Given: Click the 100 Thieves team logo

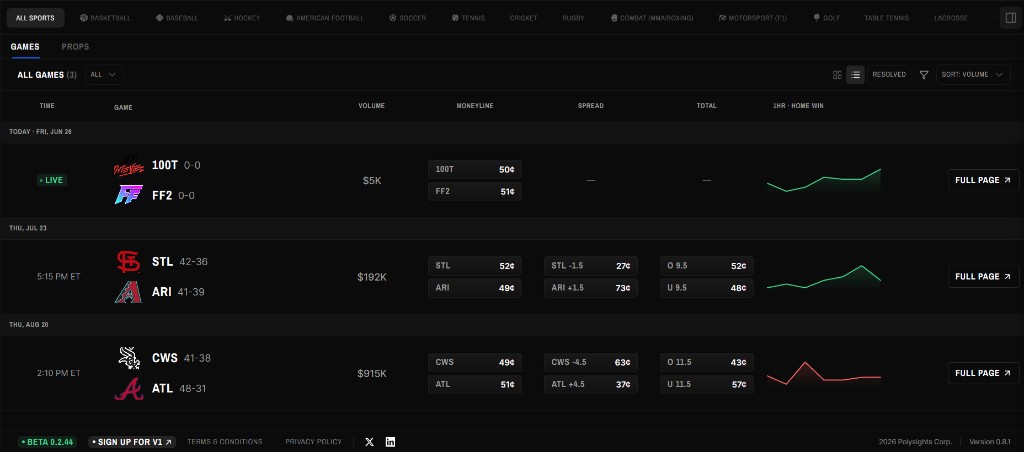Looking at the screenshot, I should (x=129, y=166).
